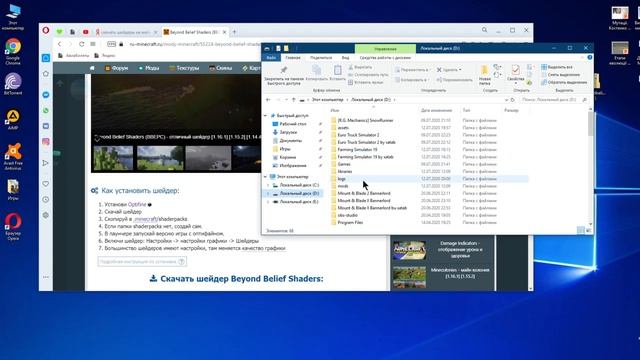The width and height of the screenshot is (640, 360).
Task: Click the '.minecraft' link in instructions
Action: (x=145, y=219)
